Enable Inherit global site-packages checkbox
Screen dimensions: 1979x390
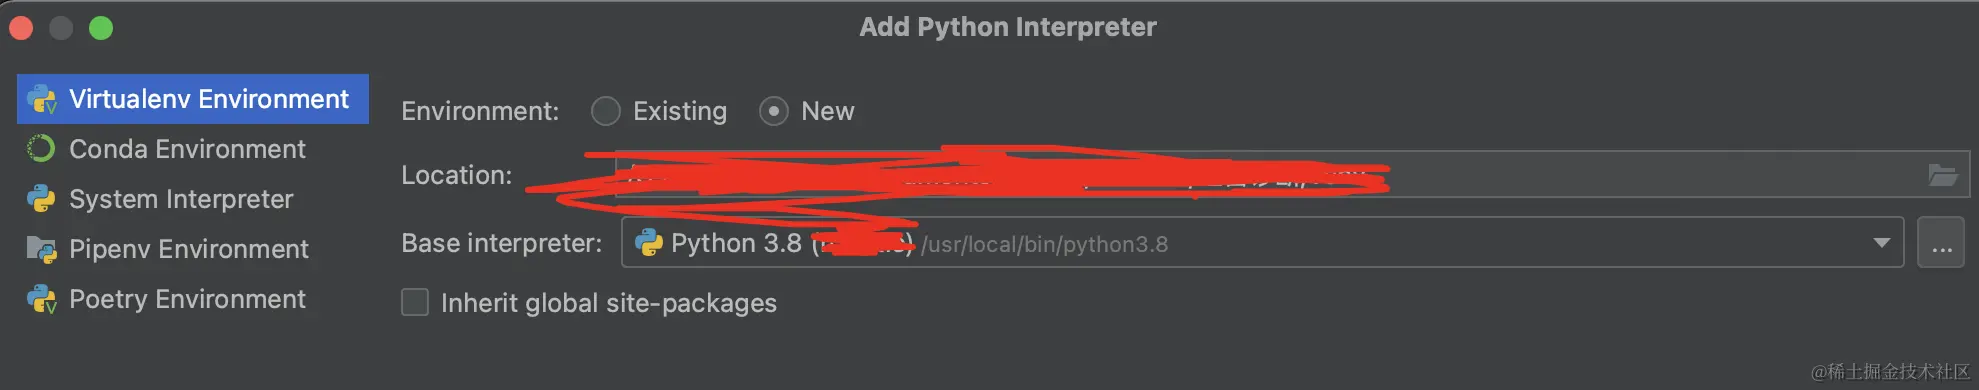pos(415,302)
